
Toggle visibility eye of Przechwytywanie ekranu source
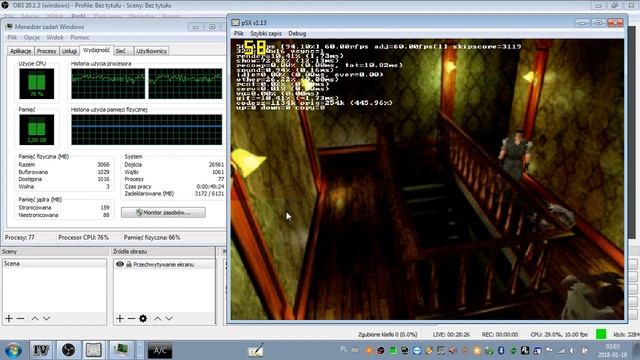120,264
